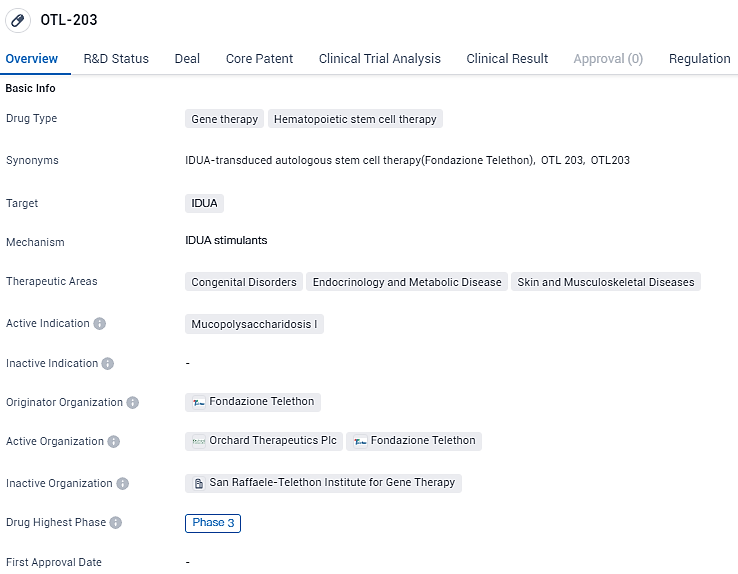Viewport: 738px width, 574px height.
Task: Select the Deal tab
Action: (x=187, y=59)
